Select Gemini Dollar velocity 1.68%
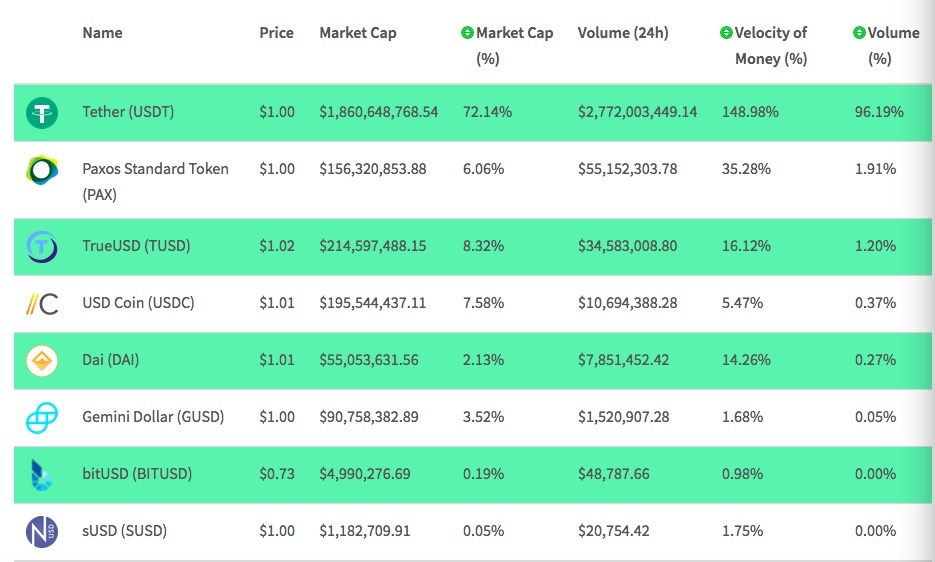This screenshot has width=935, height=562. coord(742,417)
